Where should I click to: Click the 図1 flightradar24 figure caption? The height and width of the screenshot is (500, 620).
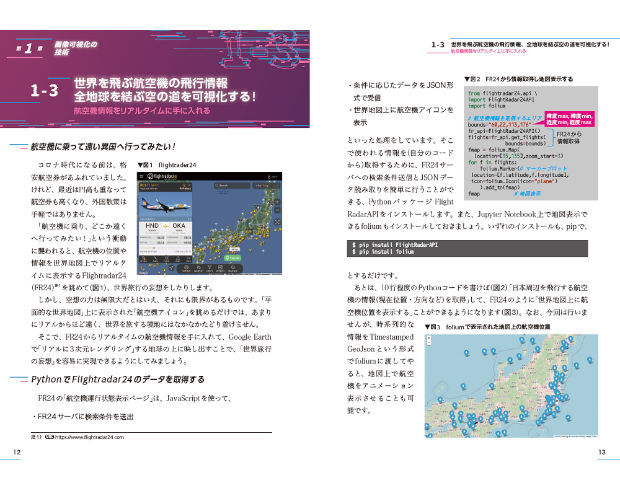point(166,165)
